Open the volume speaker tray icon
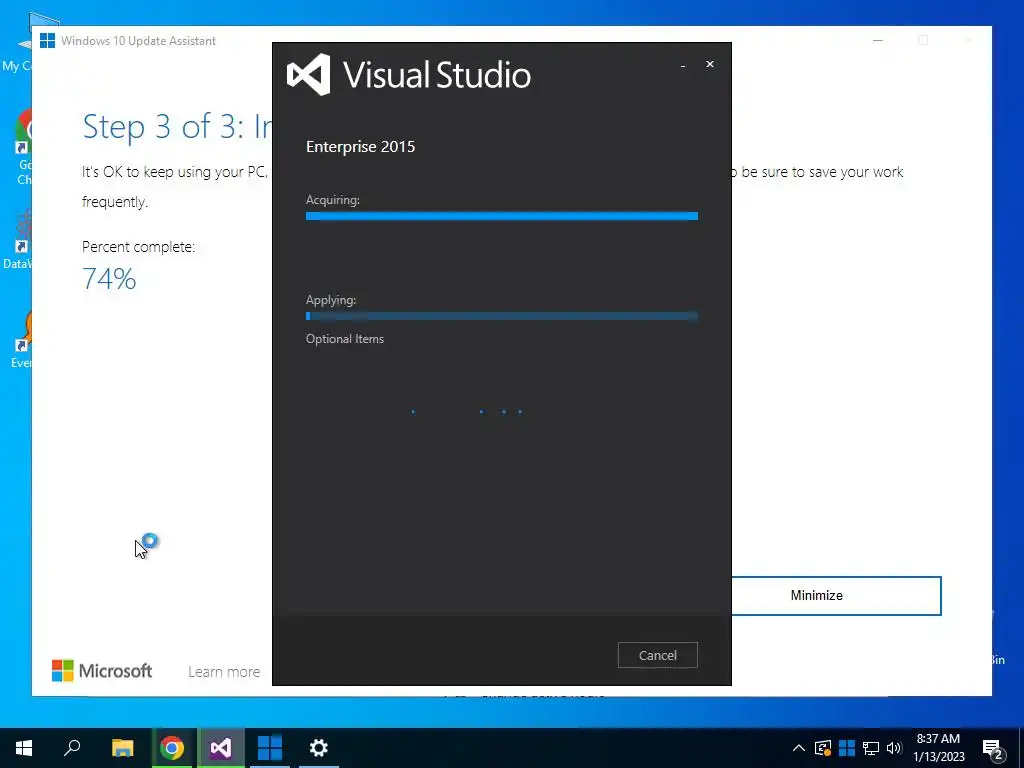 click(894, 748)
